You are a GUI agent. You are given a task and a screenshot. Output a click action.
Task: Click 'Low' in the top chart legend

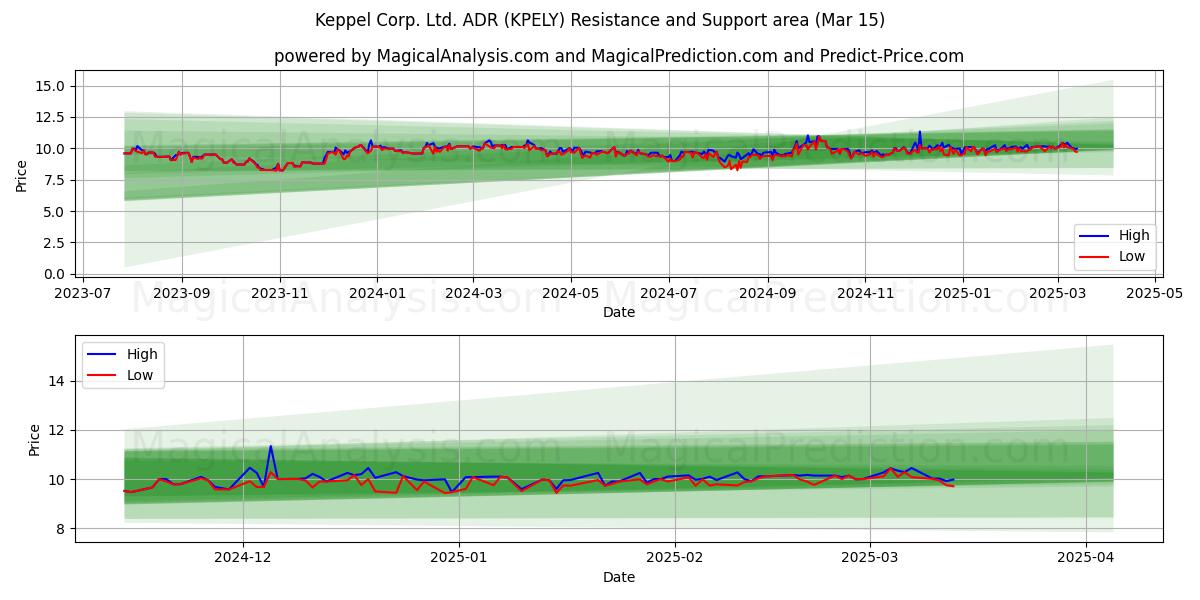point(1133,257)
